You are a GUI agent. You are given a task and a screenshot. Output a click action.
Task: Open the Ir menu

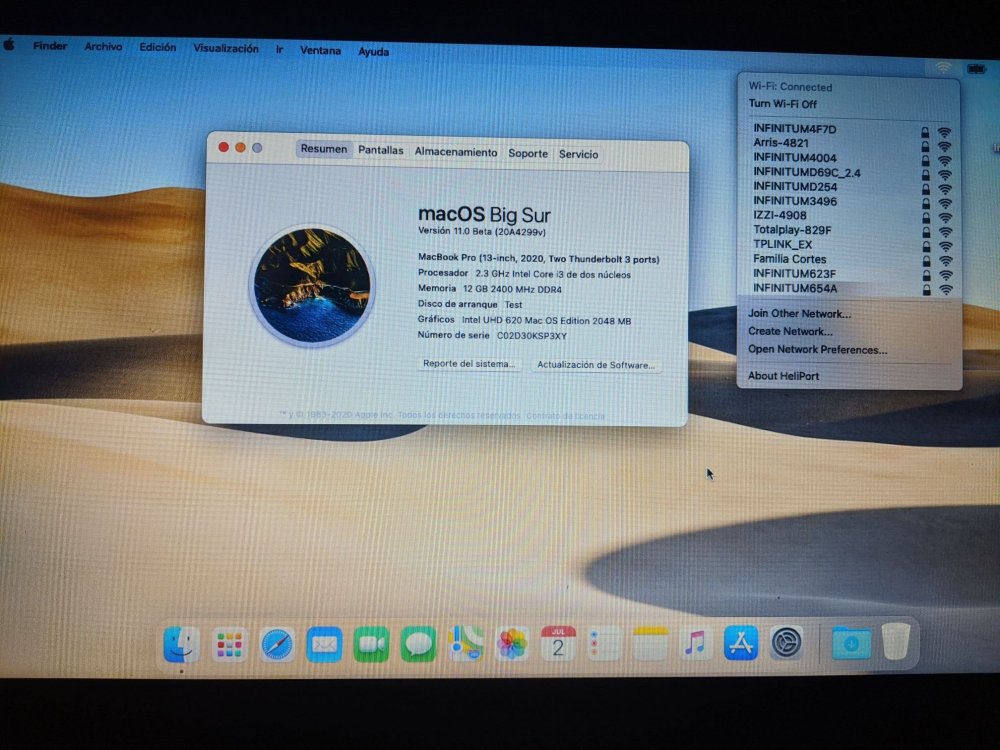point(279,49)
